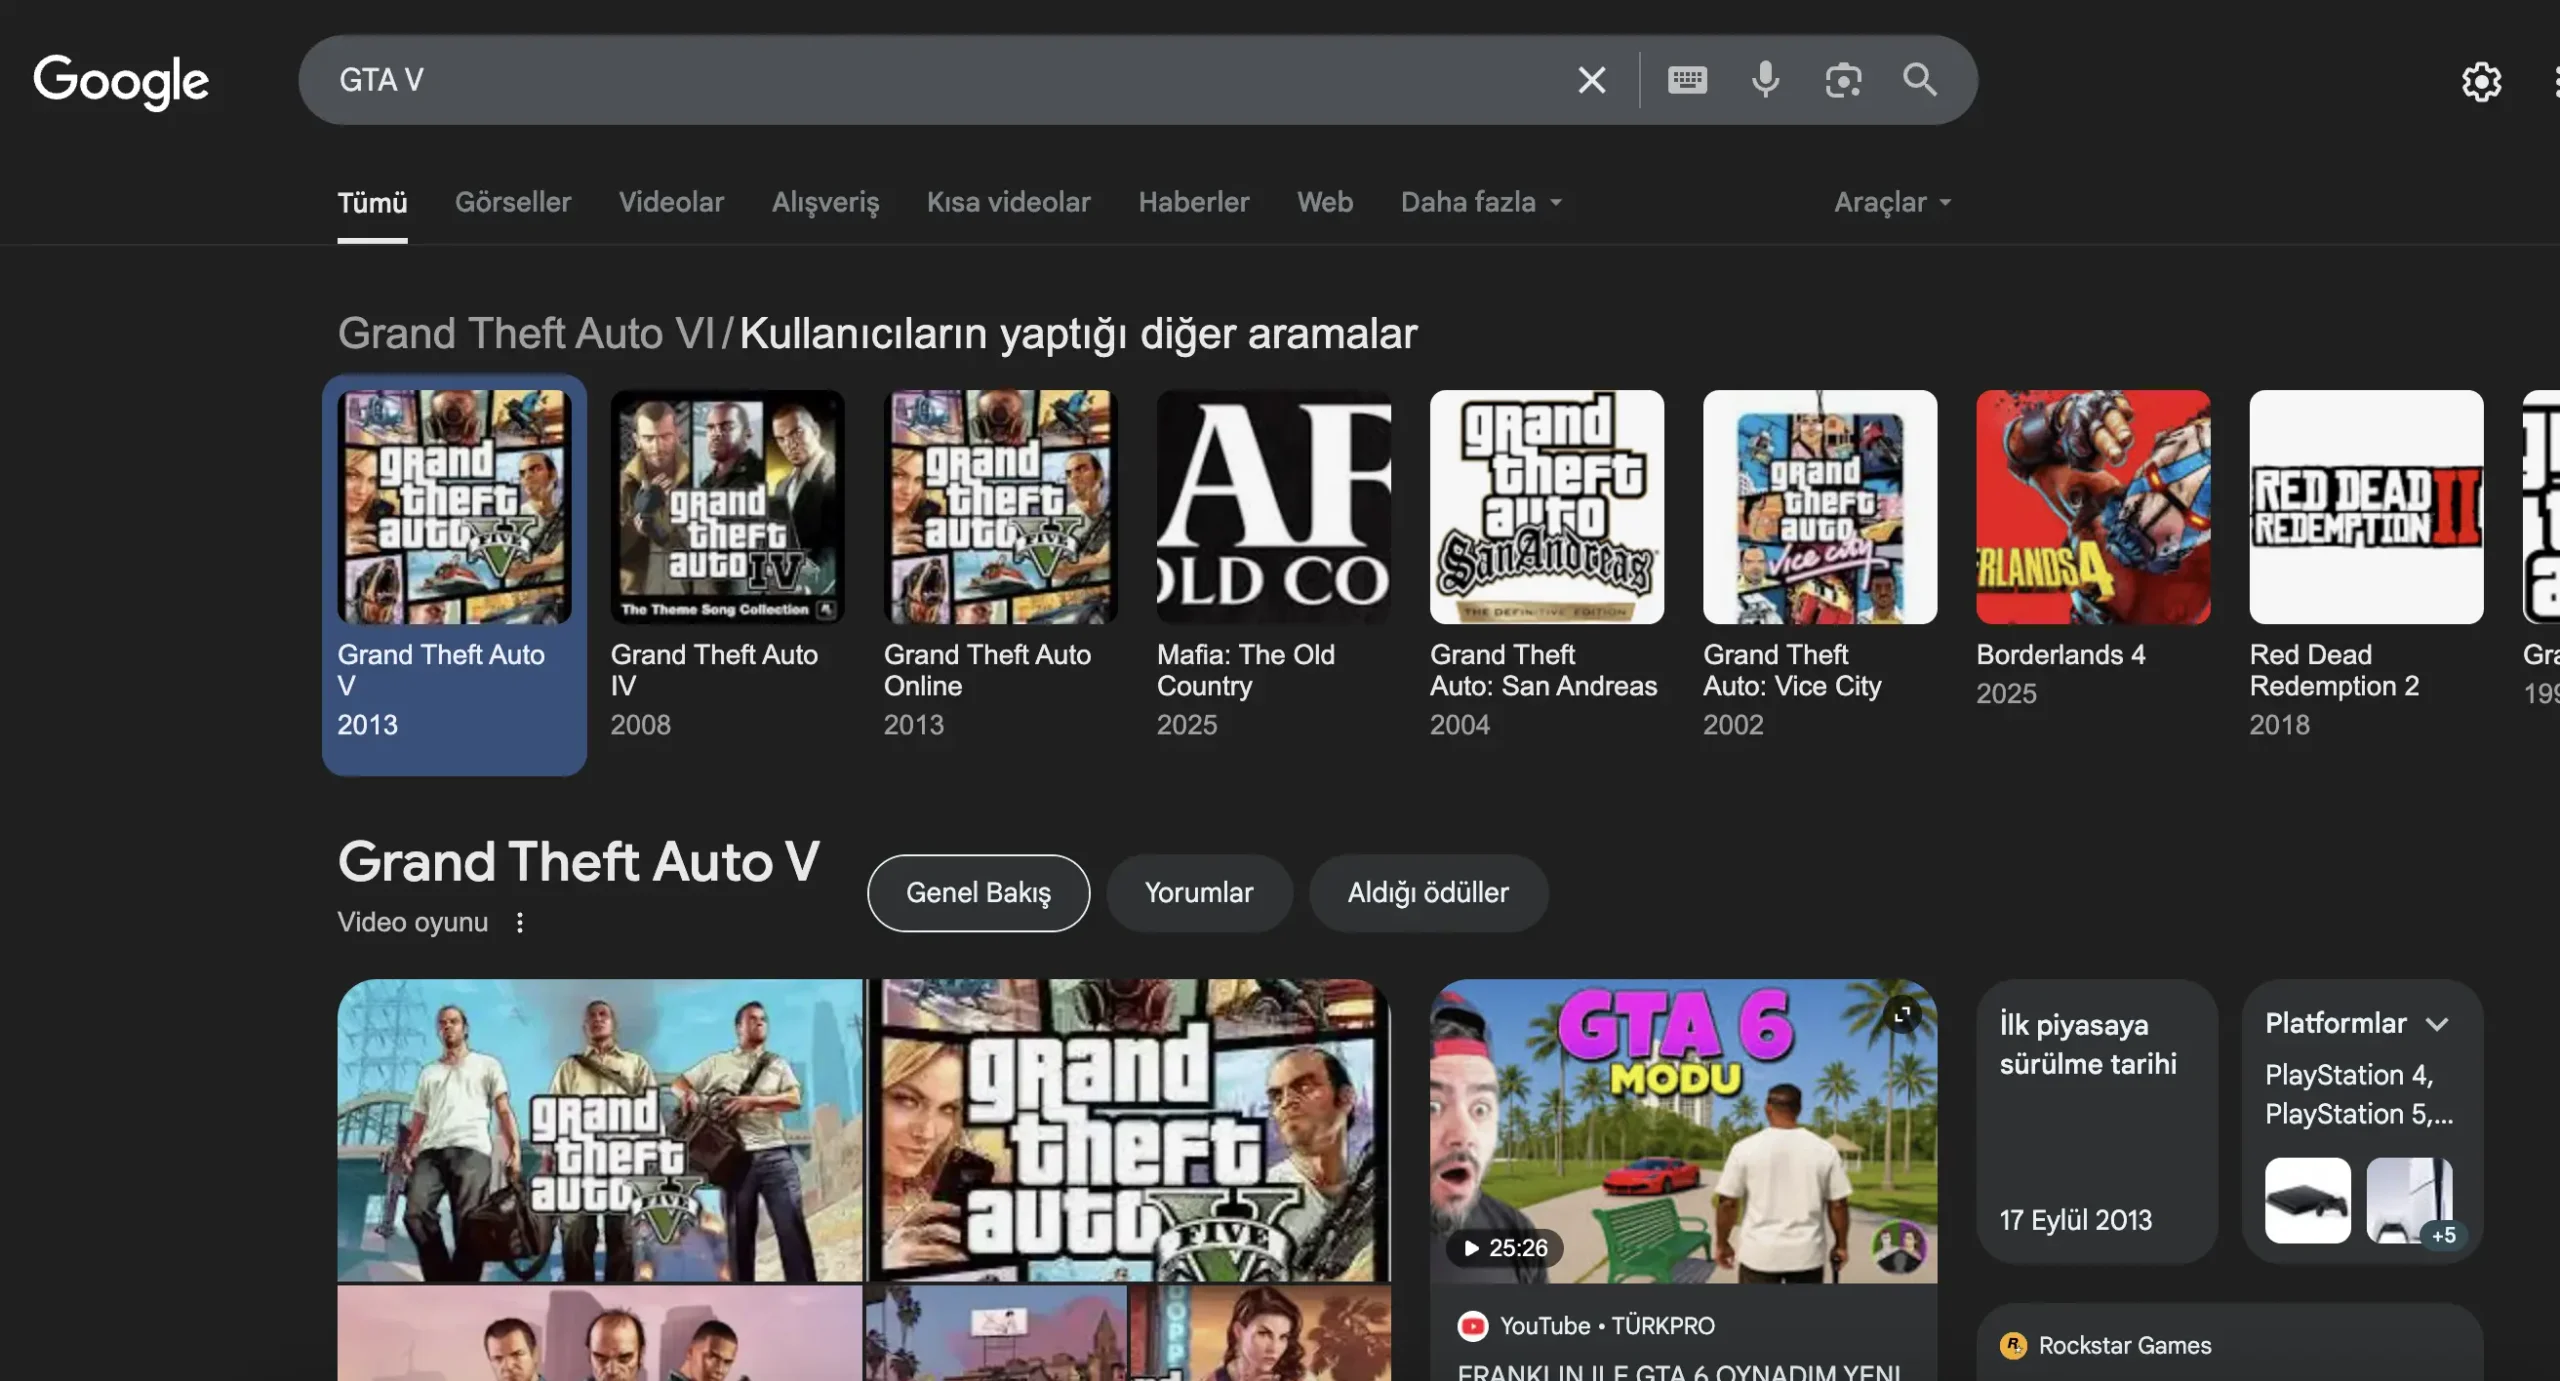
Task: Start voice search with the microphone icon
Action: (1766, 79)
